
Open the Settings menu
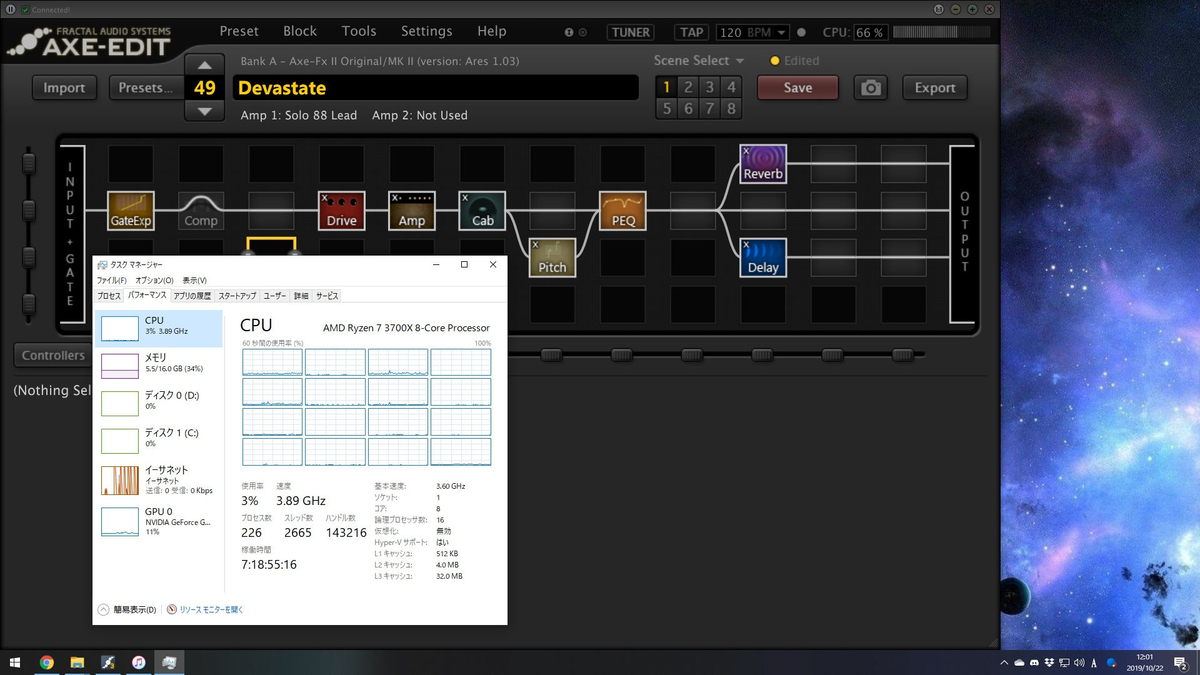click(427, 31)
